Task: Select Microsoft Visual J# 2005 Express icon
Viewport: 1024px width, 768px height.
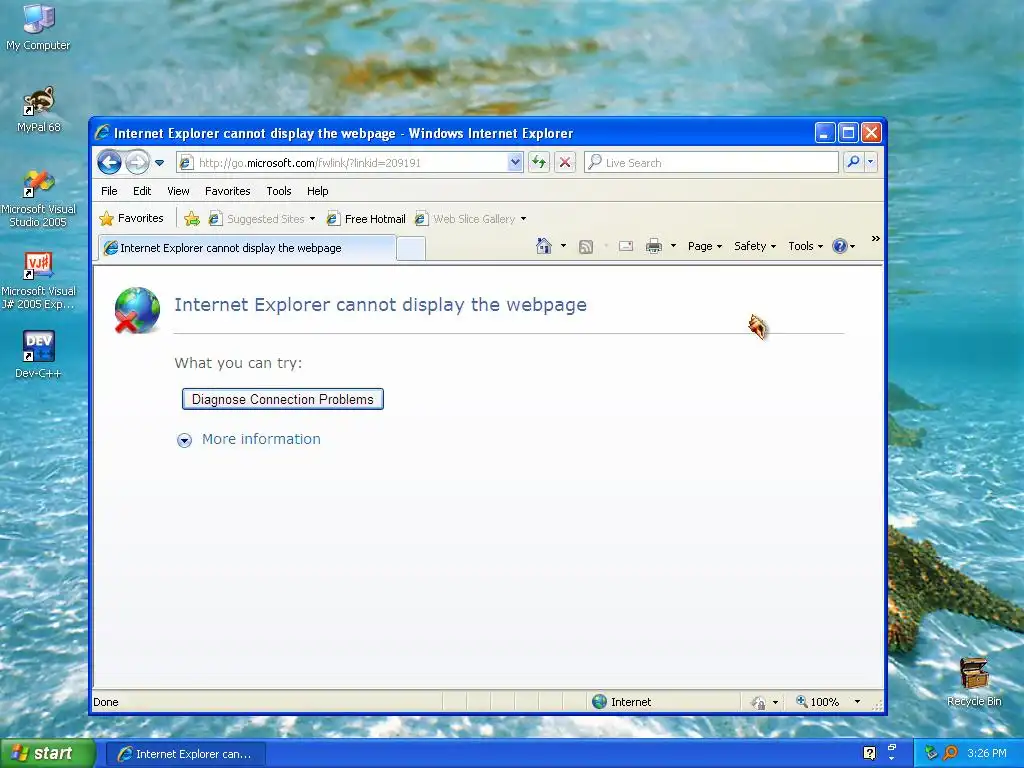Action: point(39,281)
